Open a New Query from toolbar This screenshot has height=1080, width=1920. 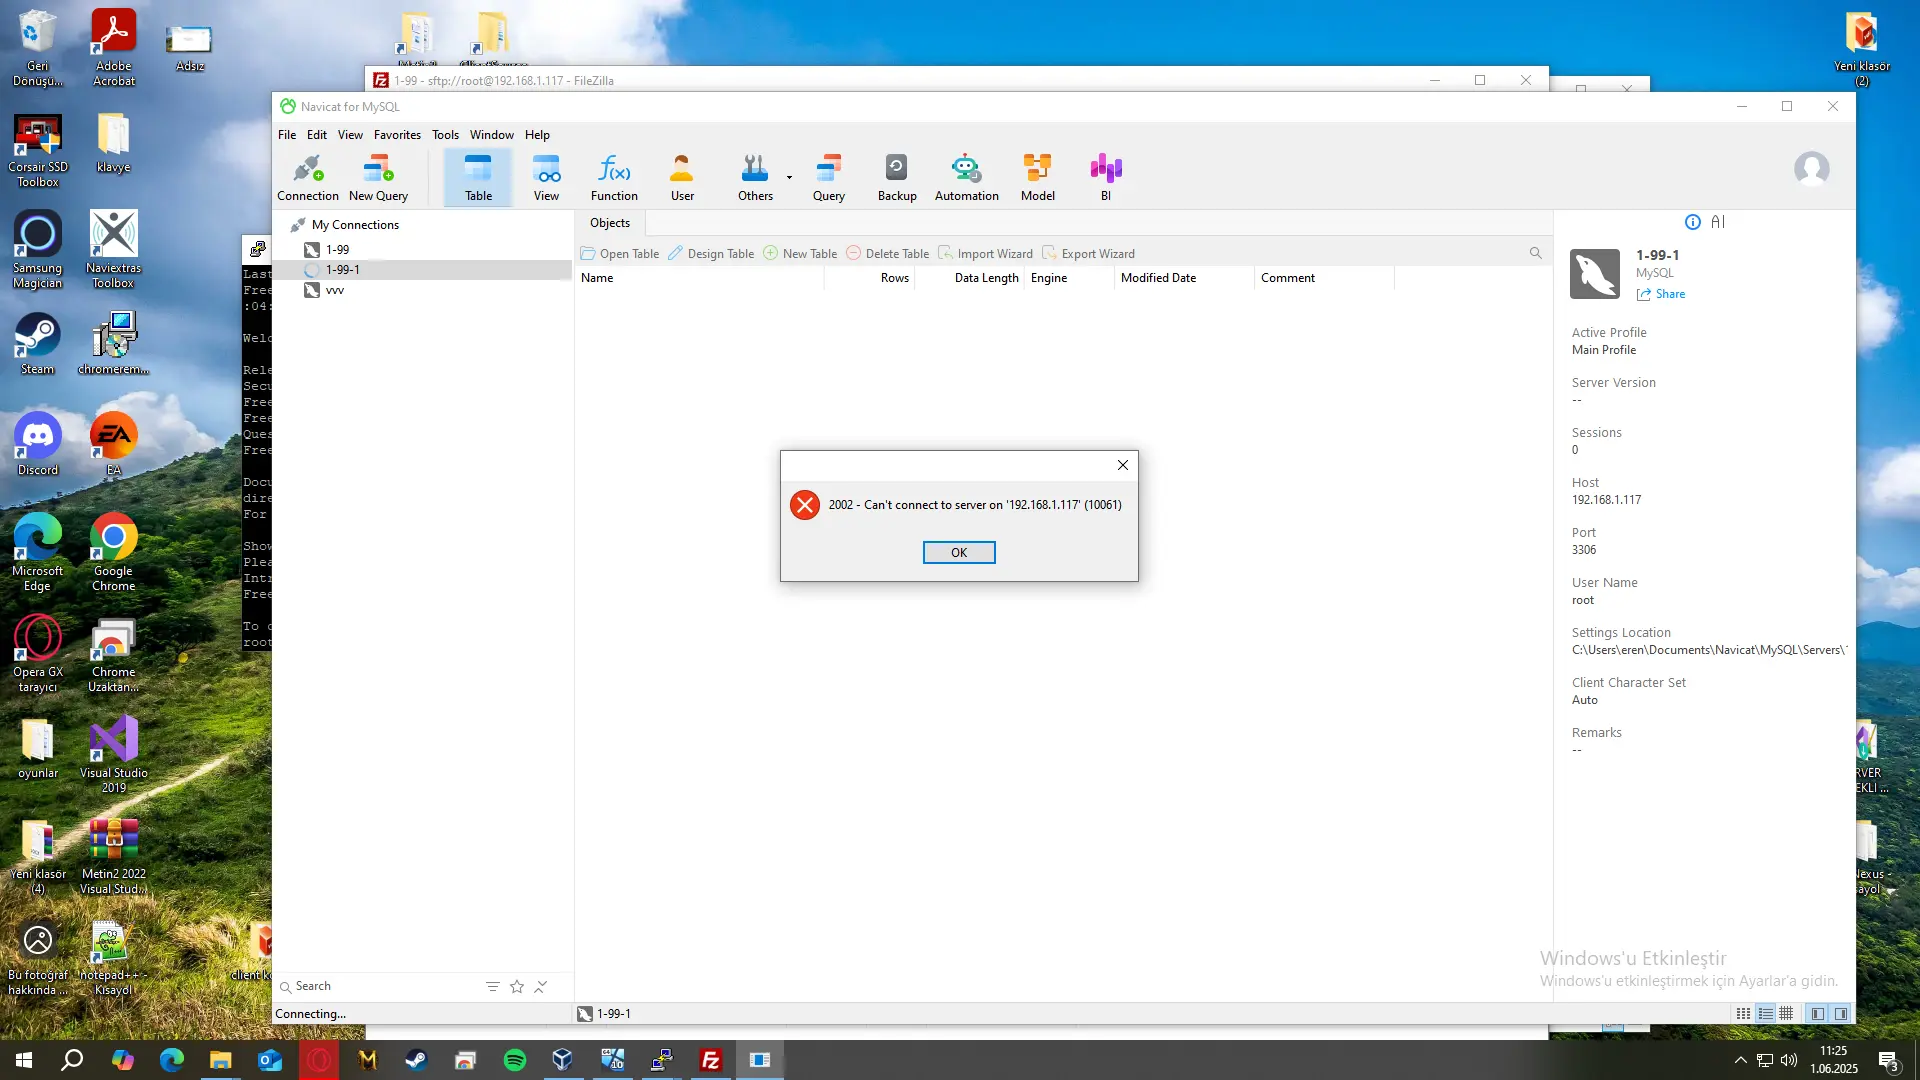point(378,178)
